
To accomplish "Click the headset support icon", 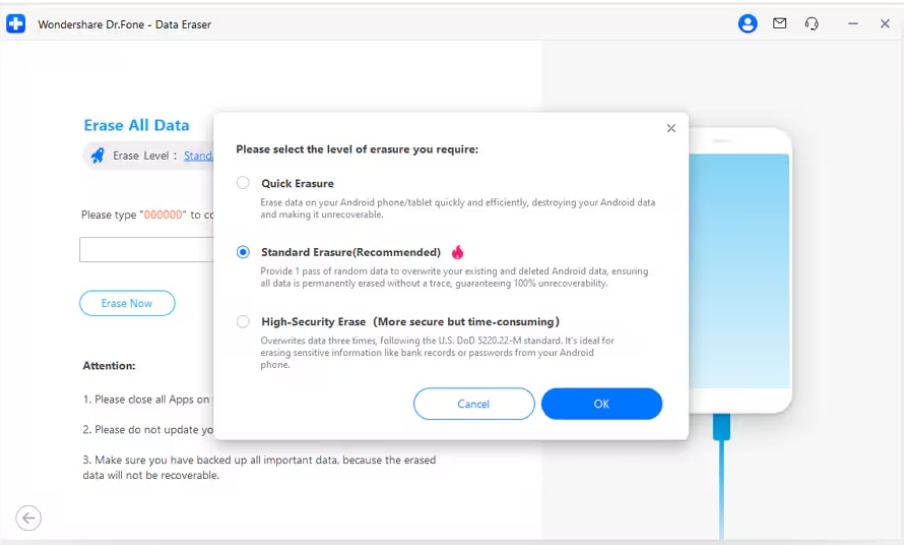I will (x=812, y=24).
